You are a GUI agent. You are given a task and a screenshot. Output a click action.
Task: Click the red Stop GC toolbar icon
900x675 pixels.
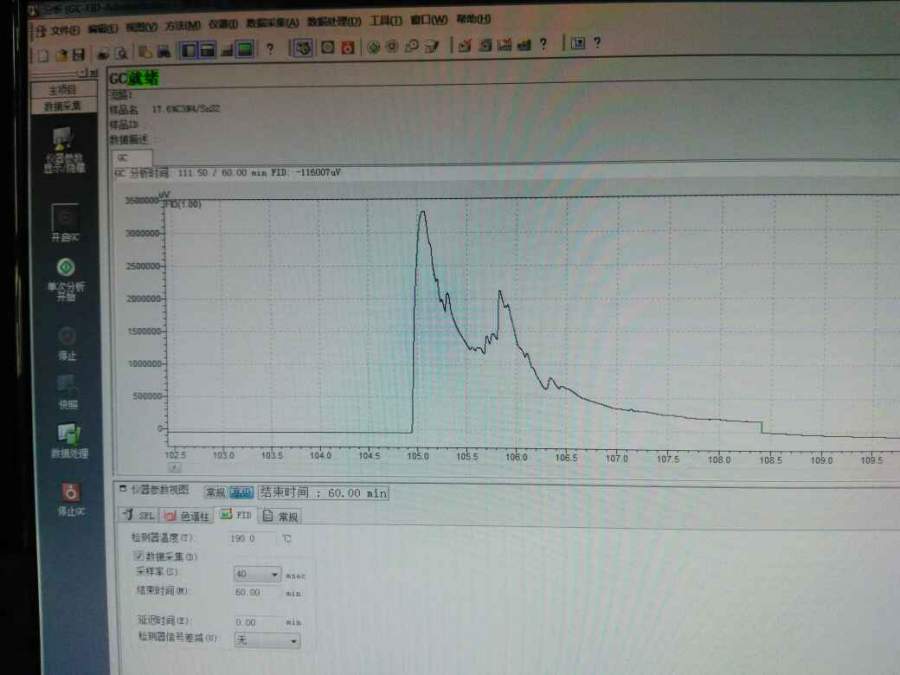pos(348,48)
